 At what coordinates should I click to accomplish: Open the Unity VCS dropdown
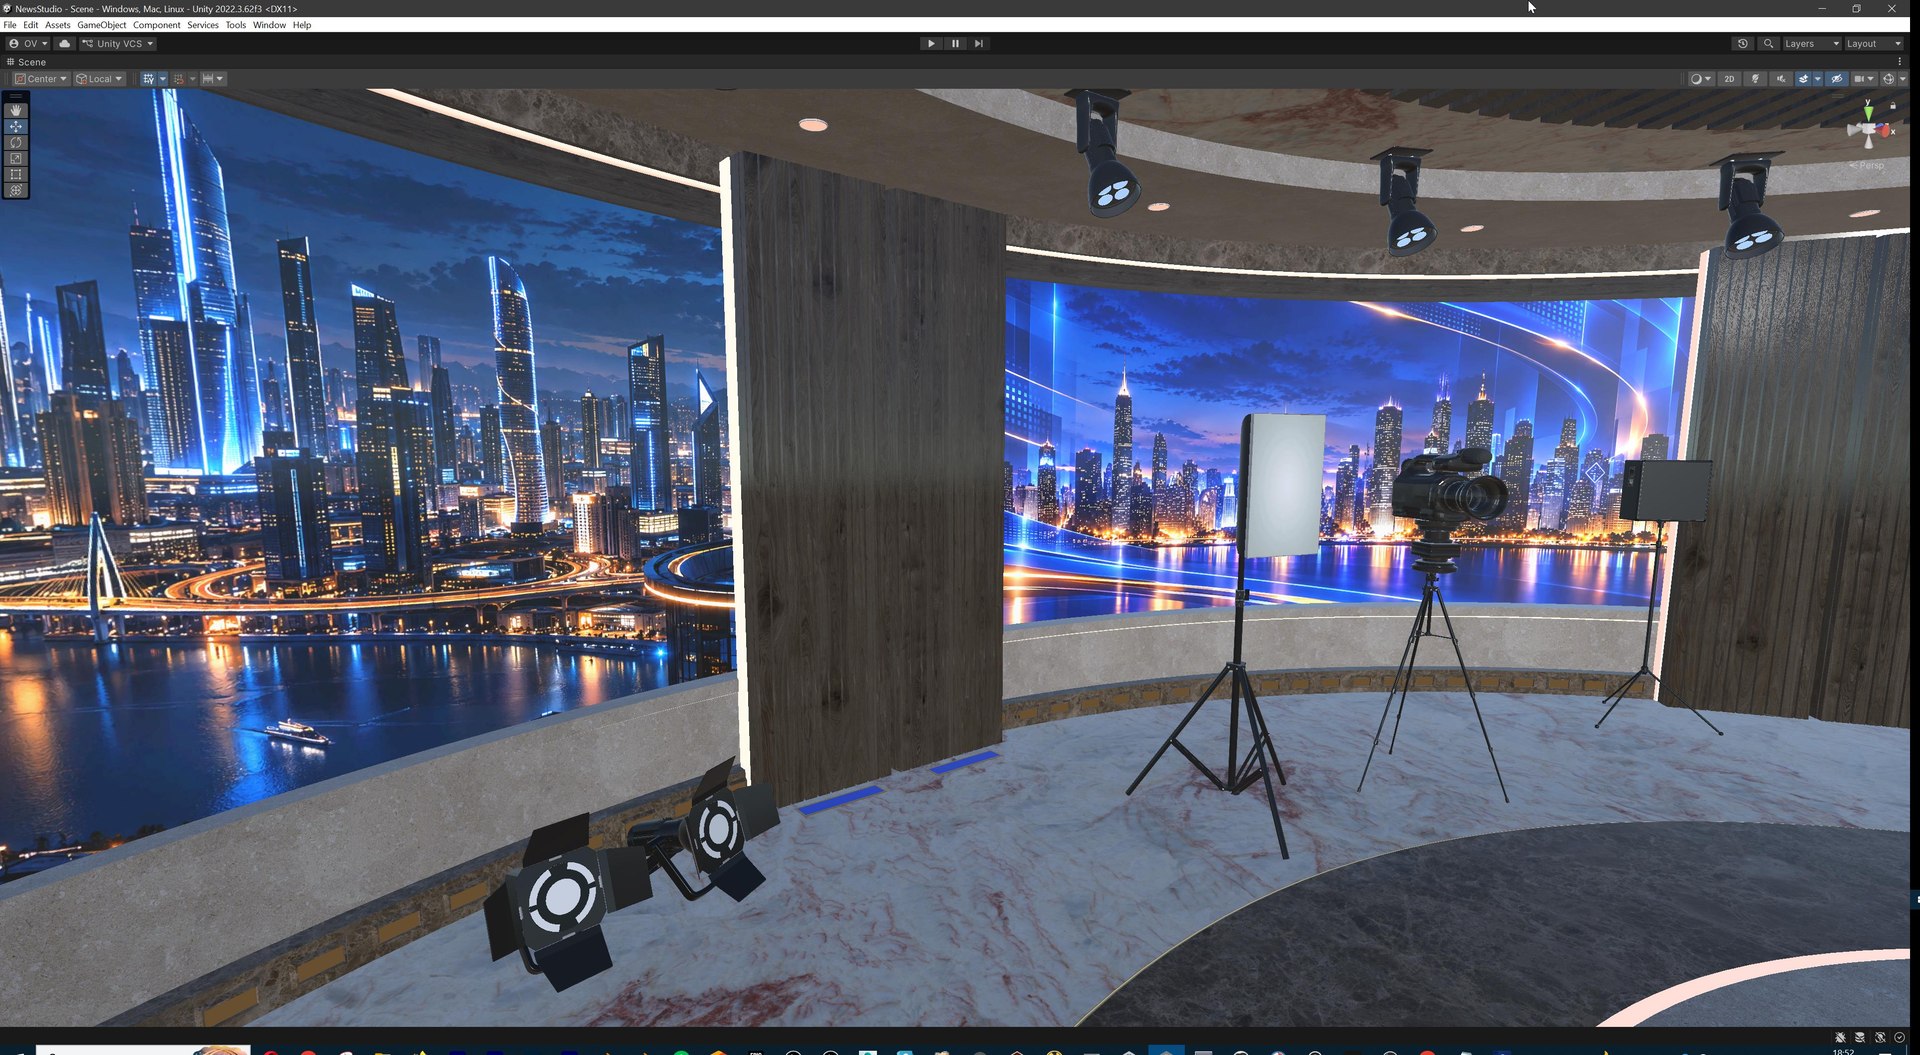[x=118, y=44]
